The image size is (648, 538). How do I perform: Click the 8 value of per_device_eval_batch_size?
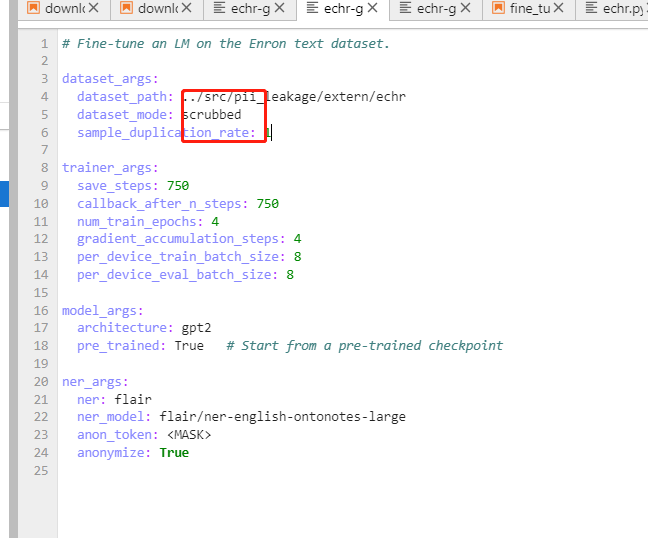point(290,275)
